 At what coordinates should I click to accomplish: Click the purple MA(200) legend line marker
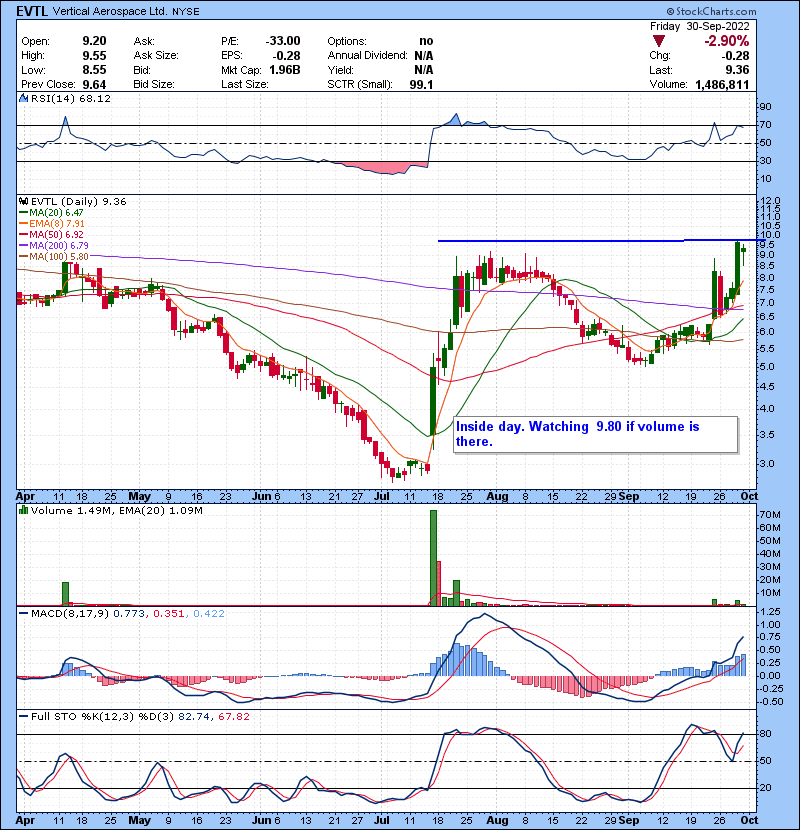[x=23, y=246]
